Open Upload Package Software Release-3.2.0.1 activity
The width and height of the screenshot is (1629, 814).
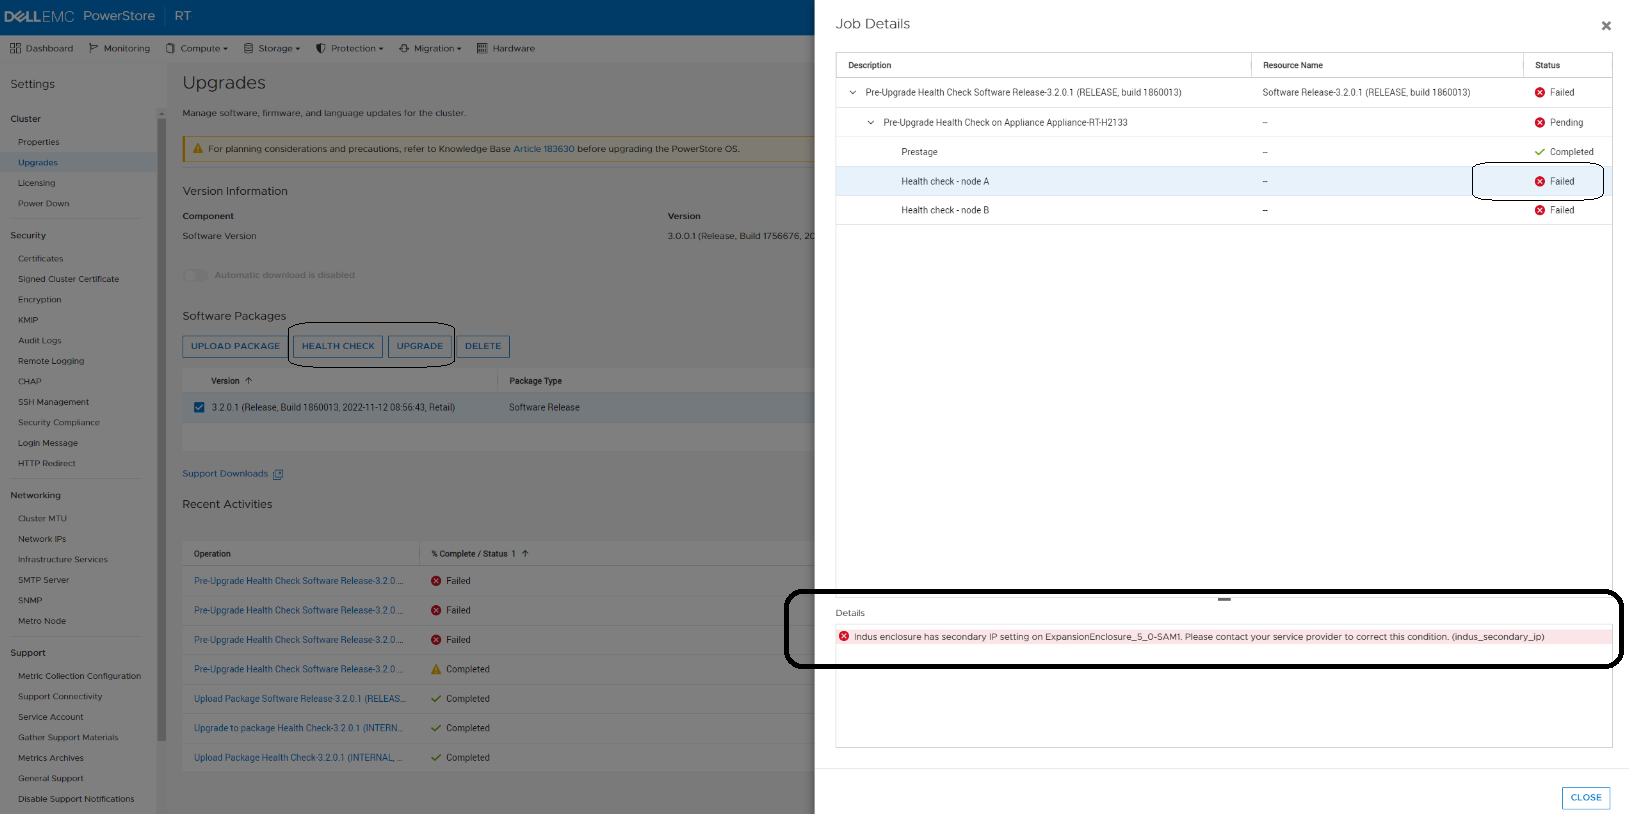tap(300, 699)
